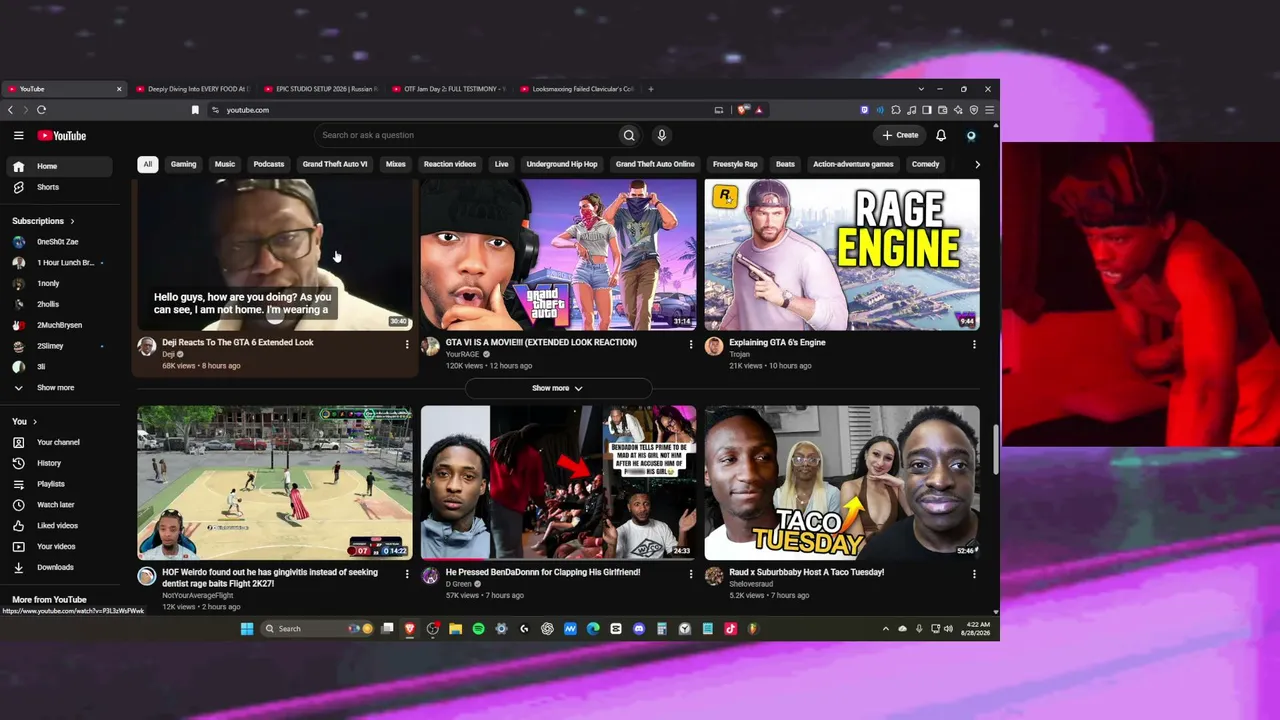Screen dimensions: 1280x720
Task: Click the page vertical scrollbar thumb
Action: coord(995,450)
